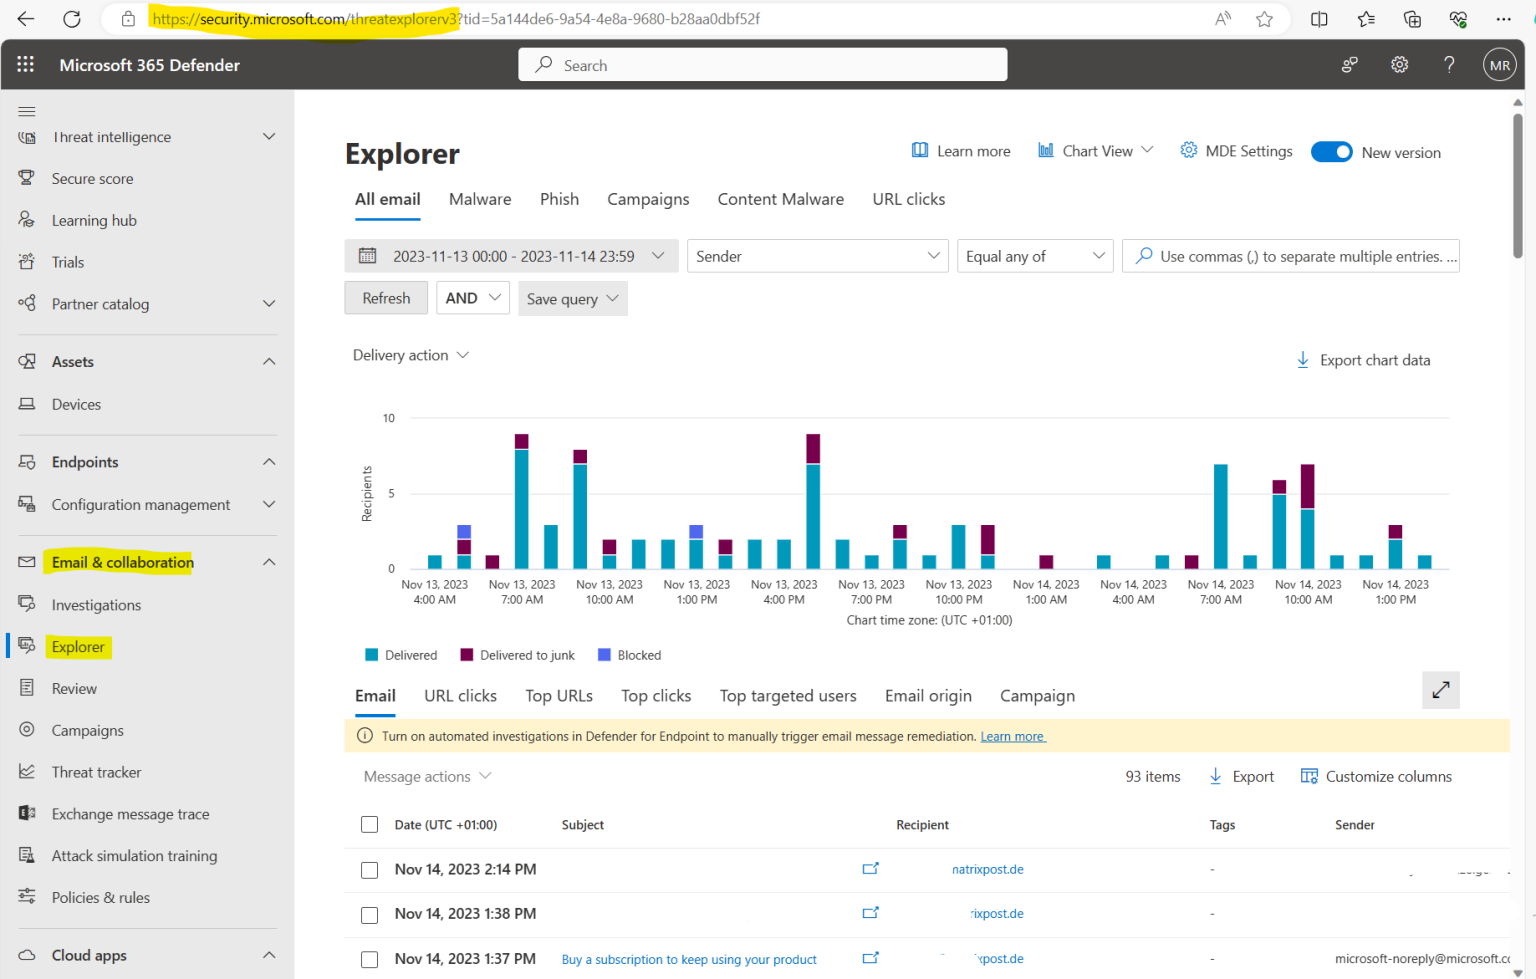1536x979 pixels.
Task: Open MDE Settings
Action: pyautogui.click(x=1236, y=151)
